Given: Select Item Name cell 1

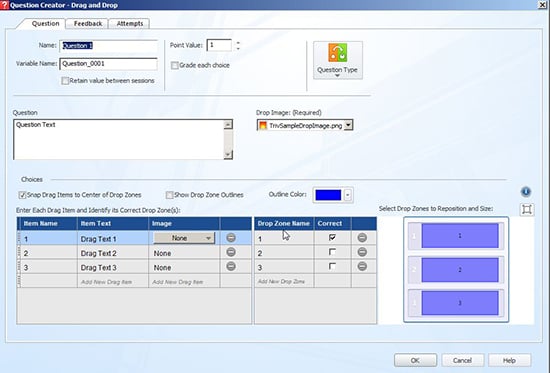Looking at the screenshot, I should click(49, 239).
